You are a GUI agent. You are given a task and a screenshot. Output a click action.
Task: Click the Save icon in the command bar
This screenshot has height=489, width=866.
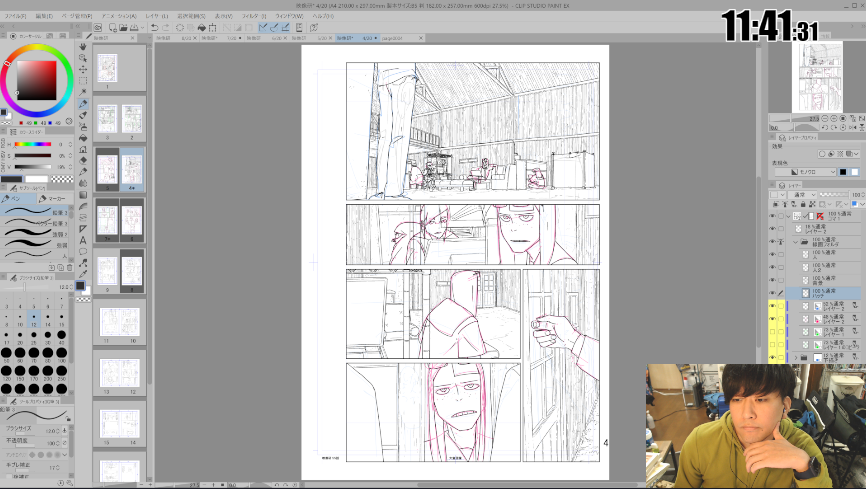pos(134,27)
